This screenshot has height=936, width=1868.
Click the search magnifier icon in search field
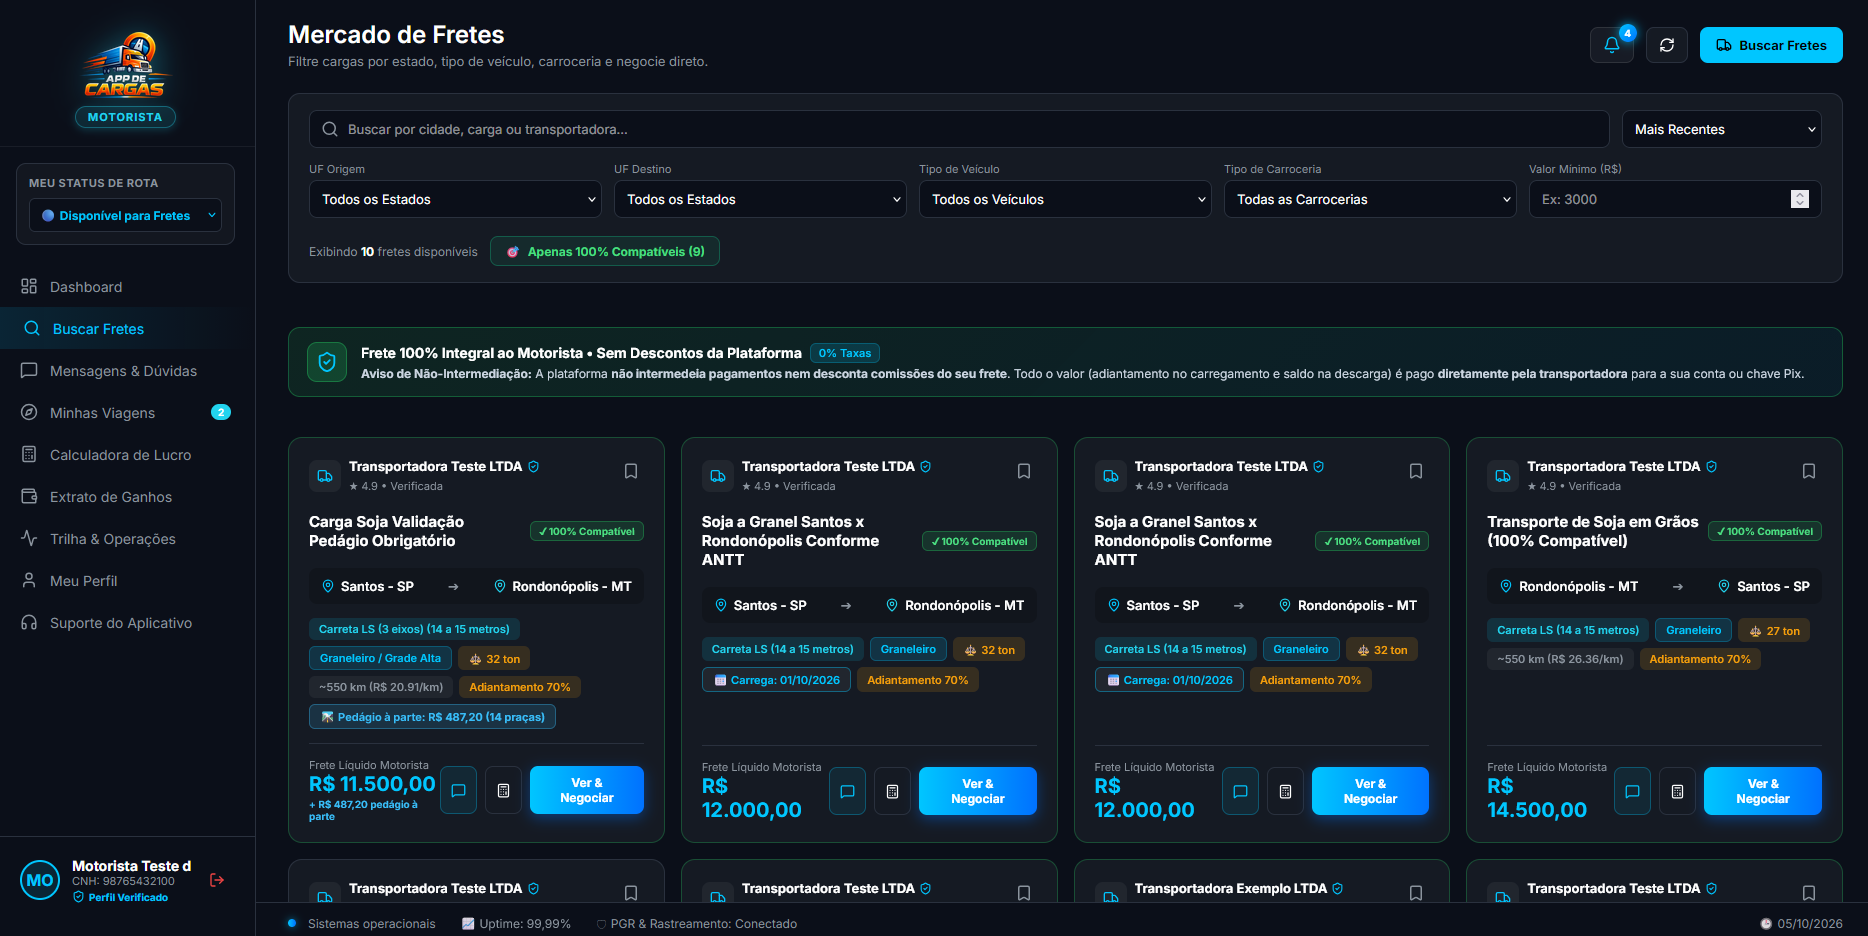tap(330, 129)
